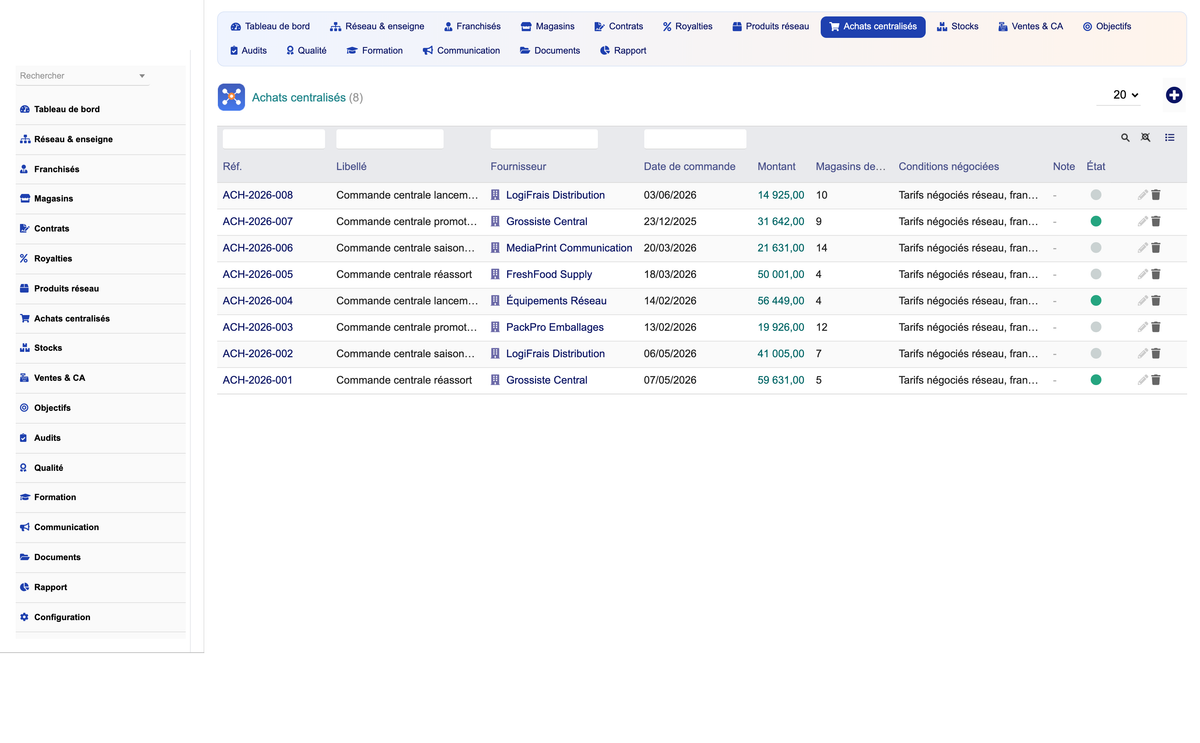Viewport: 1200px width, 743px height.
Task: Open the column list selector icon
Action: tap(1170, 138)
